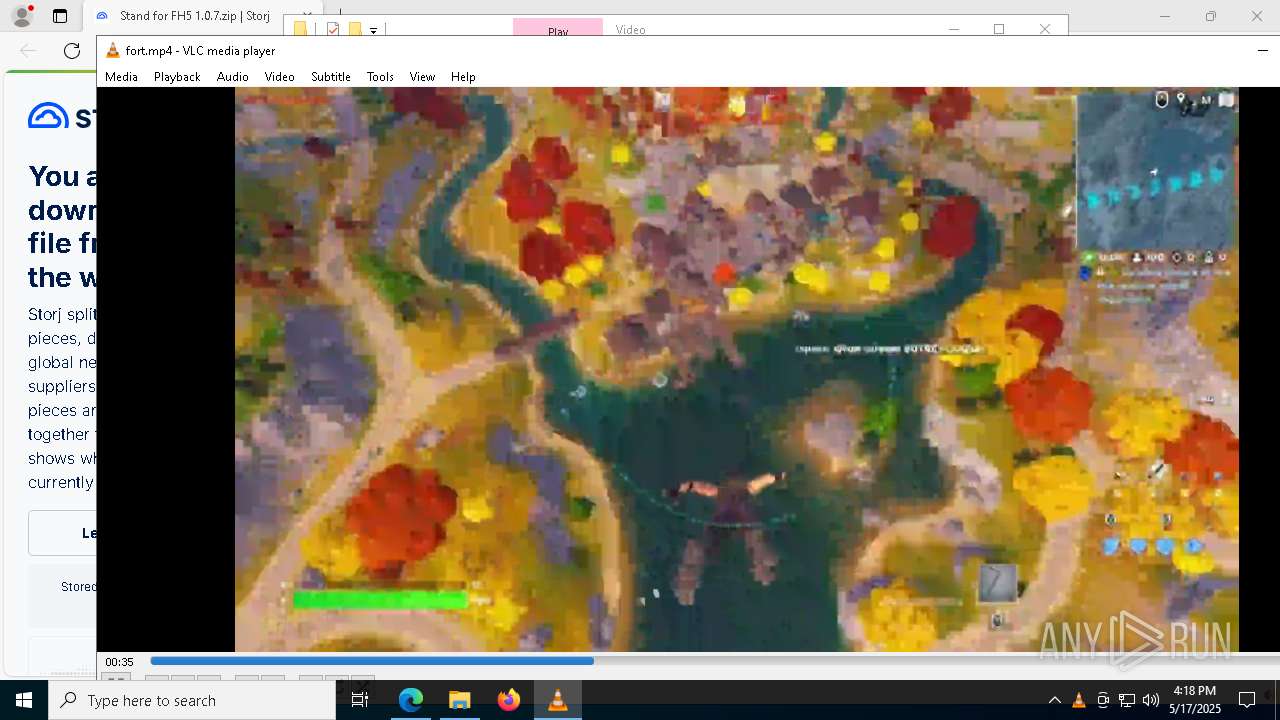The image size is (1280, 720).
Task: Restore down the Edge browser window
Action: pyautogui.click(x=1211, y=16)
